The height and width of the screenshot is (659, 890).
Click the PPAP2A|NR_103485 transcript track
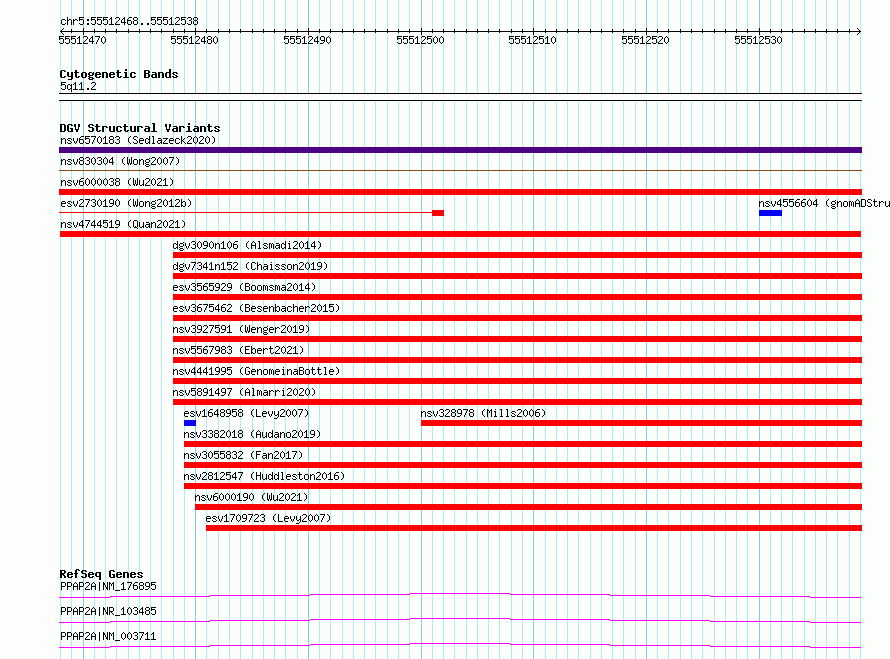coord(460,620)
